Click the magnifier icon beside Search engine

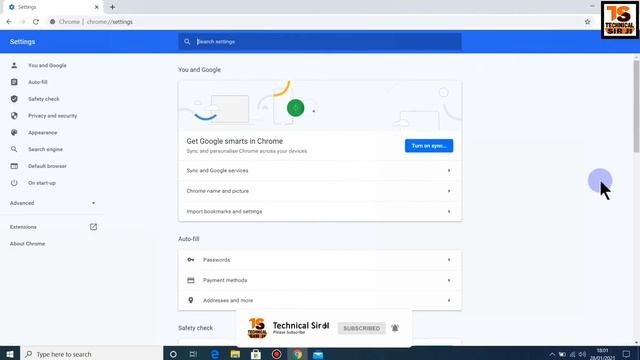point(14,149)
